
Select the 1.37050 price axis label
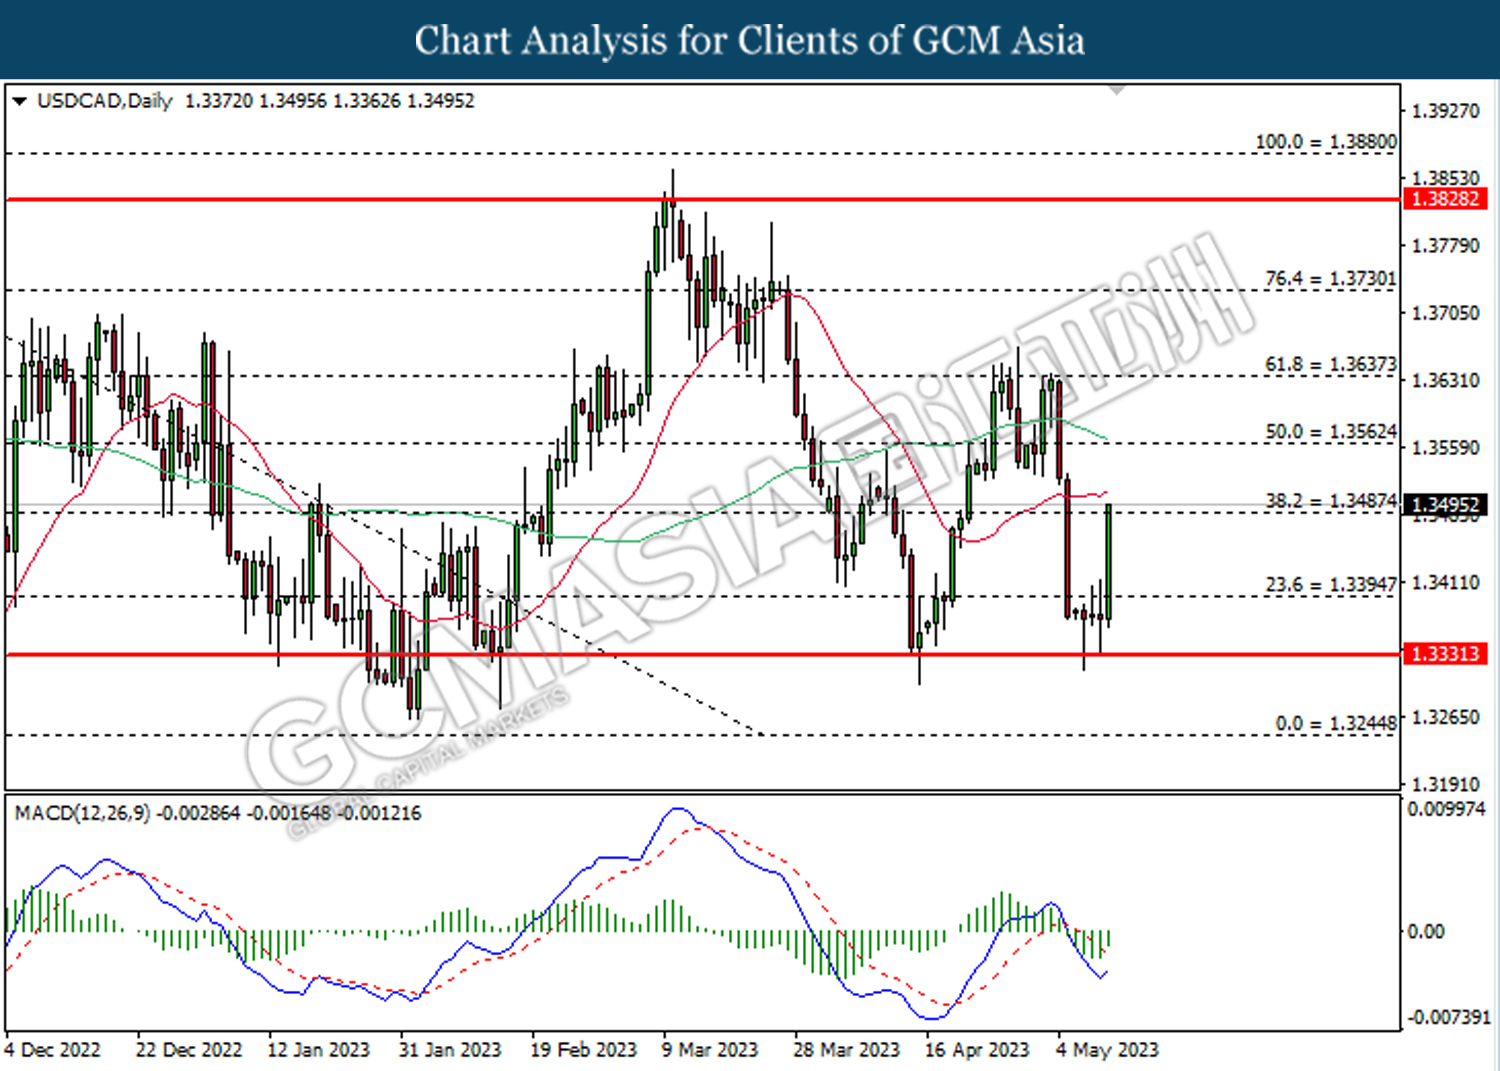click(1445, 313)
